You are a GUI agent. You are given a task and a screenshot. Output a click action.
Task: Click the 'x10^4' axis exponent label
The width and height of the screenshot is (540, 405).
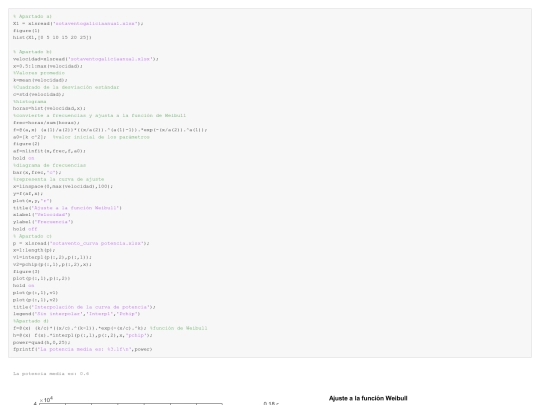tap(46, 400)
